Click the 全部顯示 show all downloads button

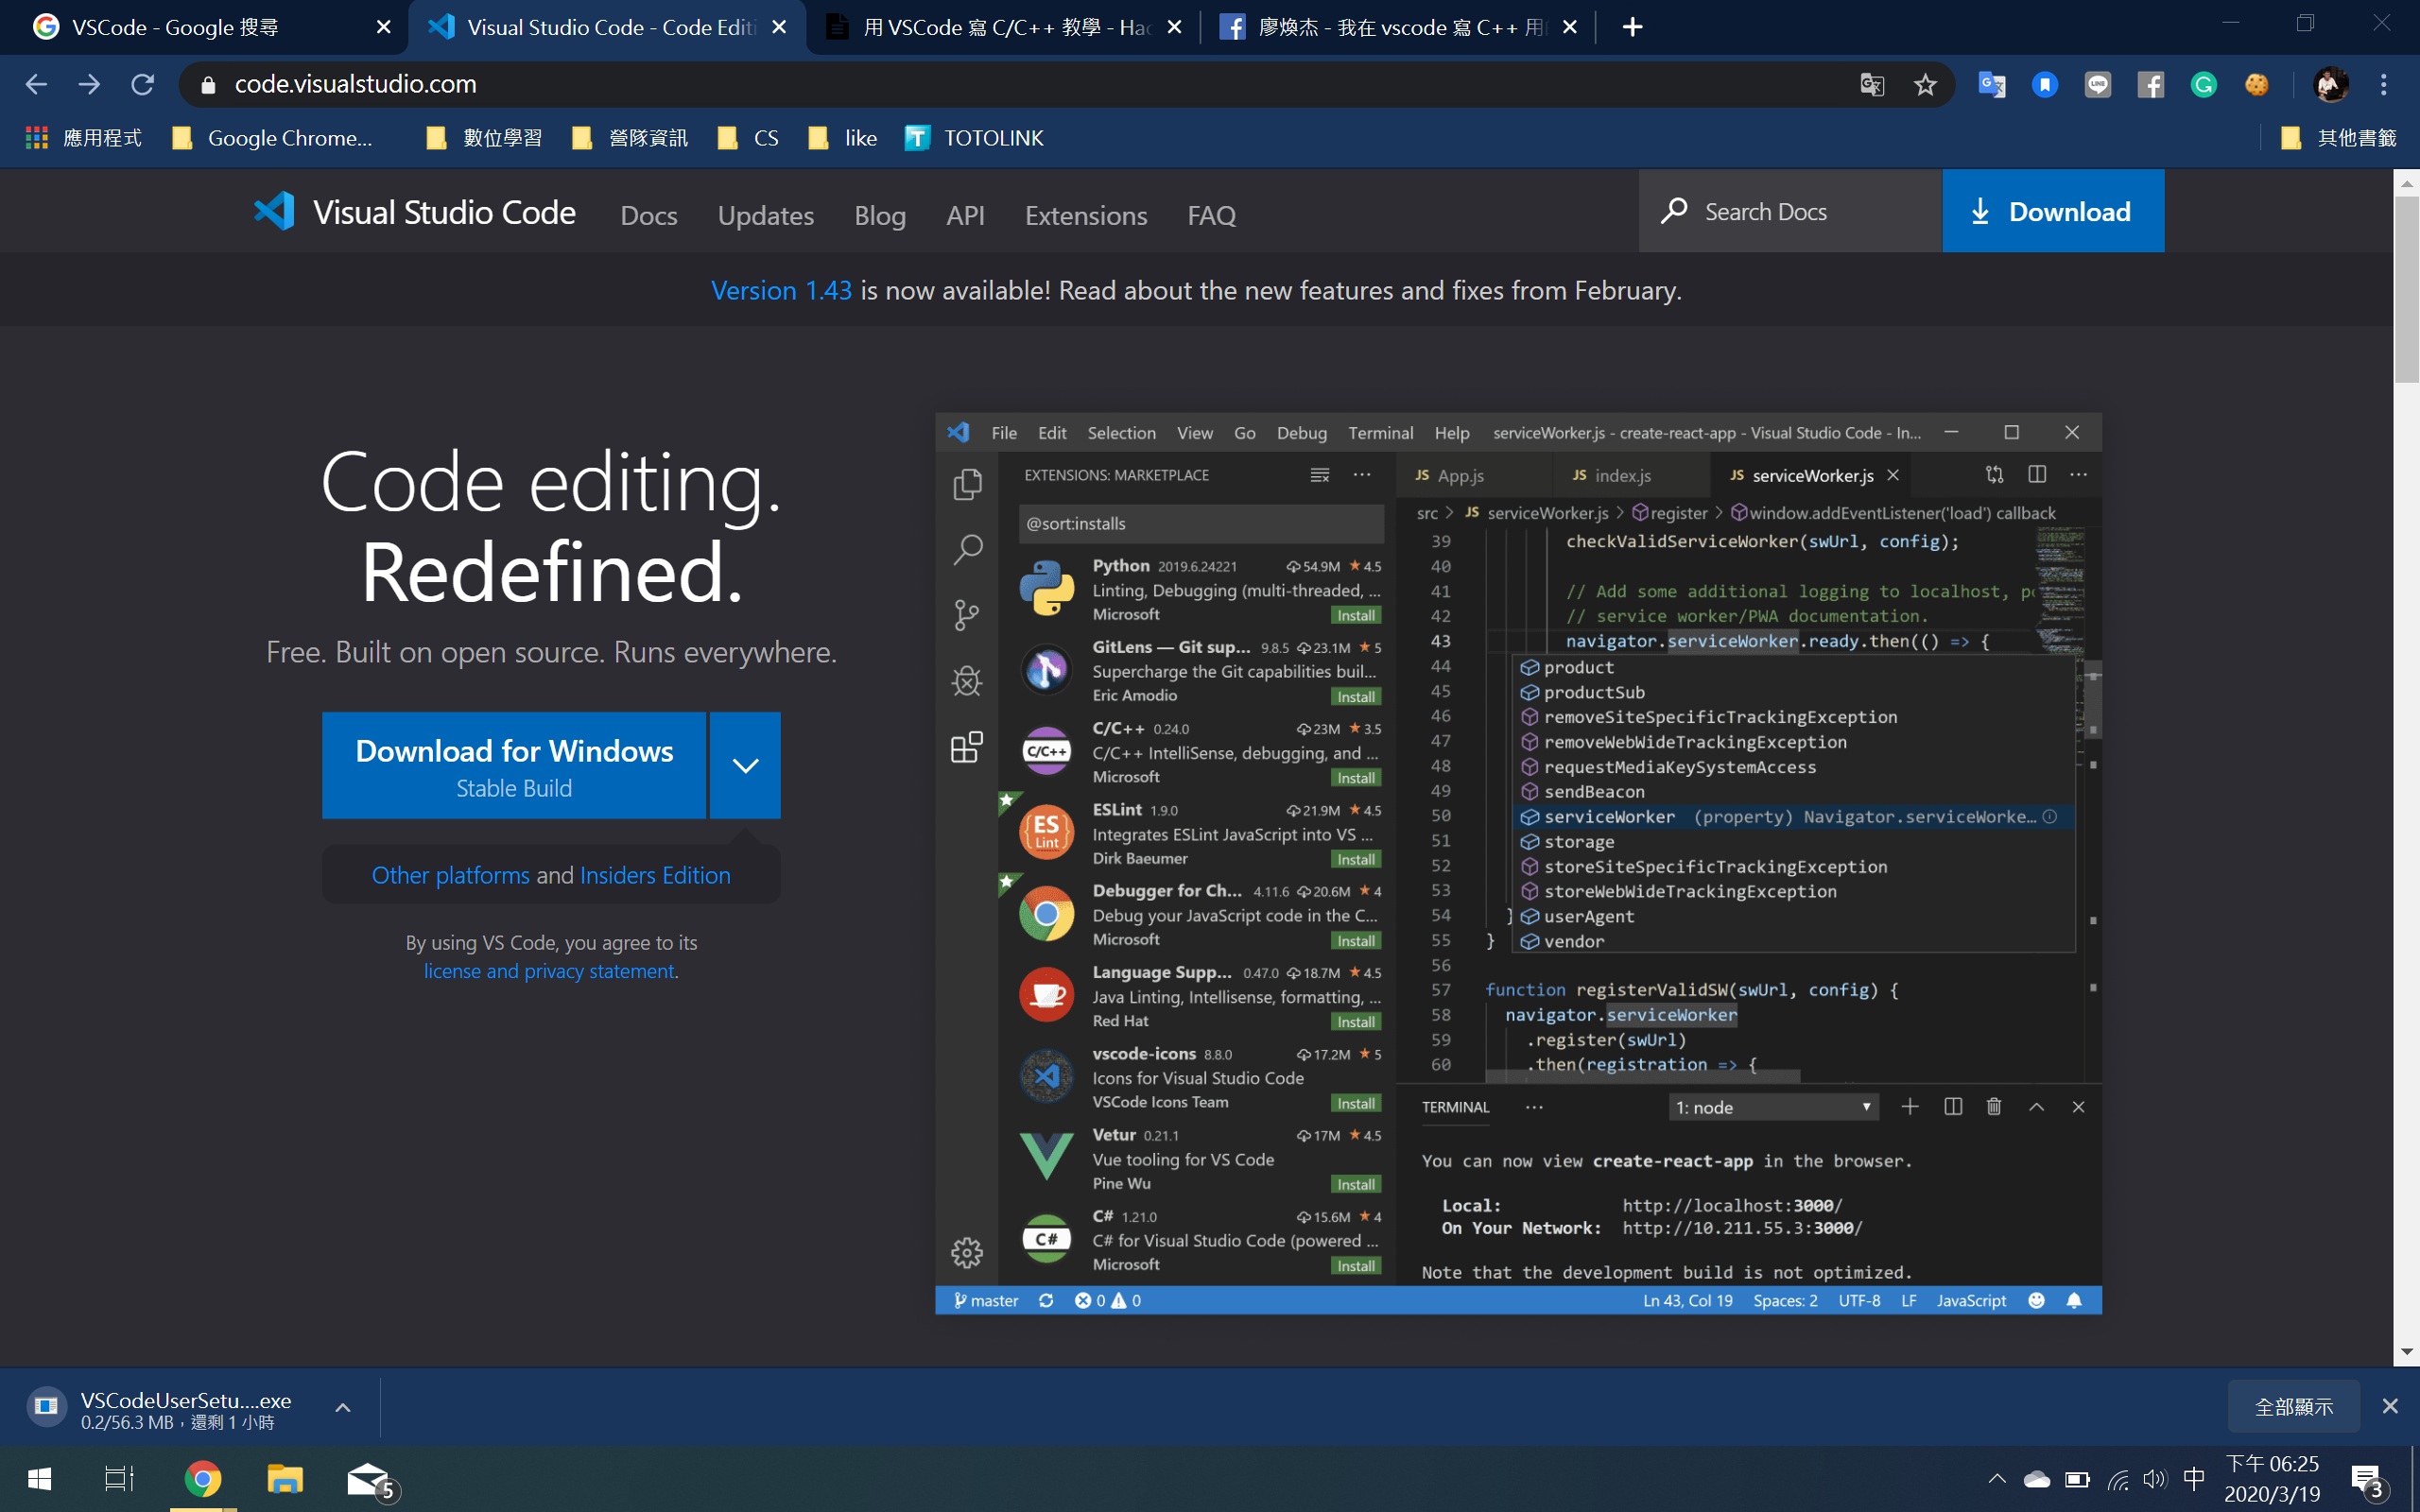[x=2294, y=1407]
